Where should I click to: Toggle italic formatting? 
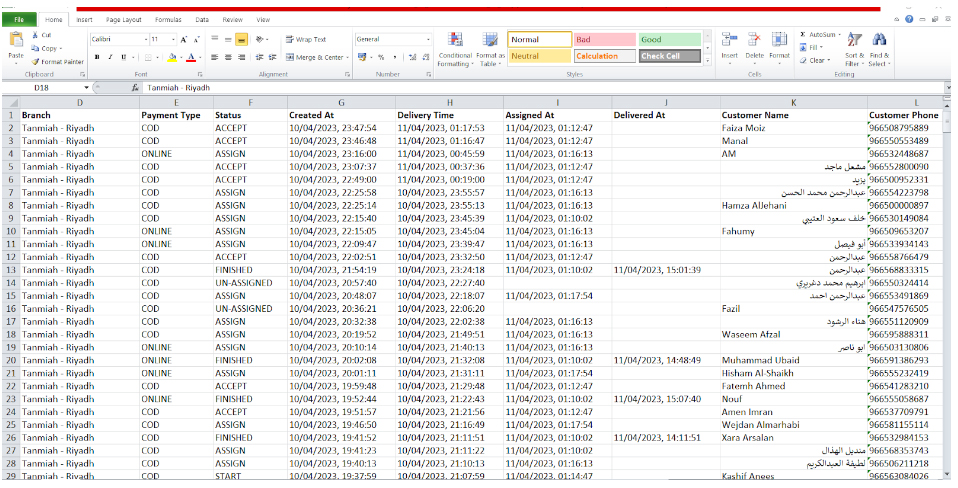(110, 57)
